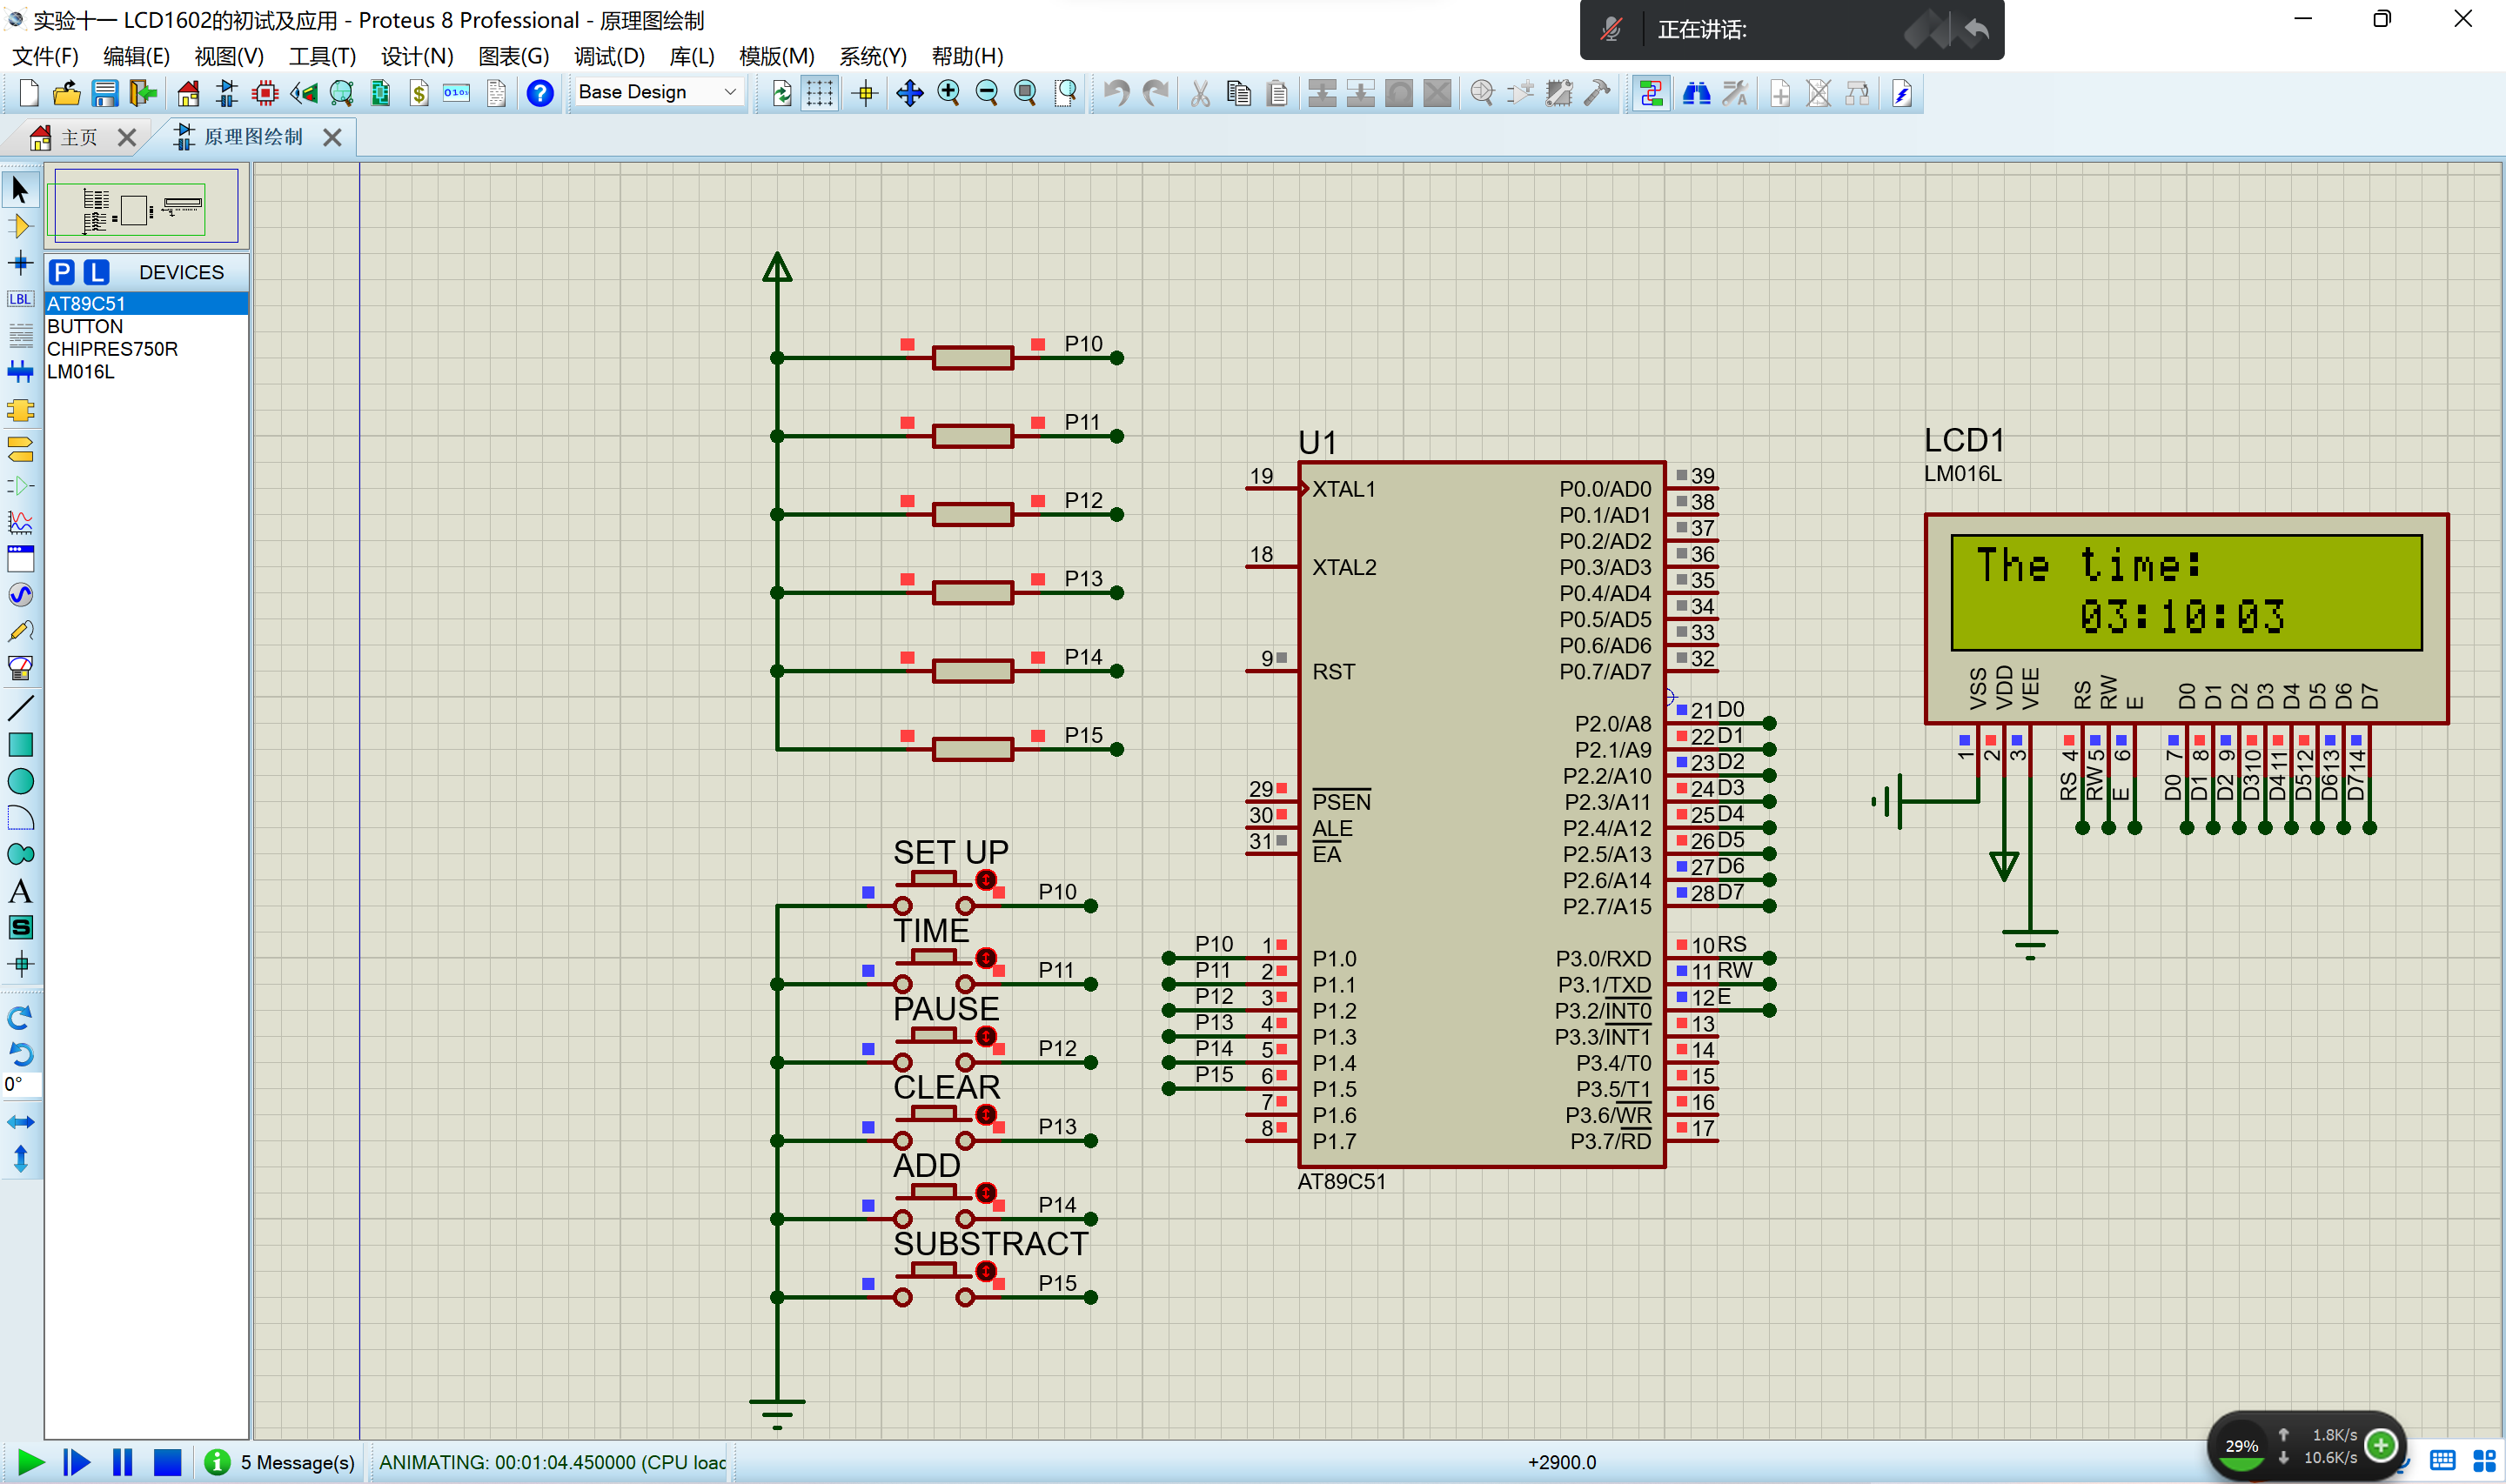Select the 2D graphics circle tool
The image size is (2506, 1484).
click(20, 781)
